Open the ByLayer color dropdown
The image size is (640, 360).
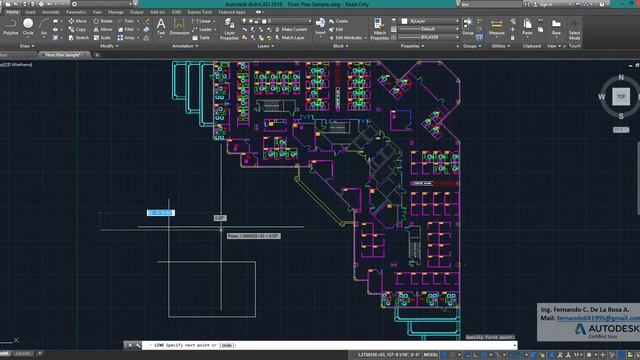pyautogui.click(x=429, y=21)
